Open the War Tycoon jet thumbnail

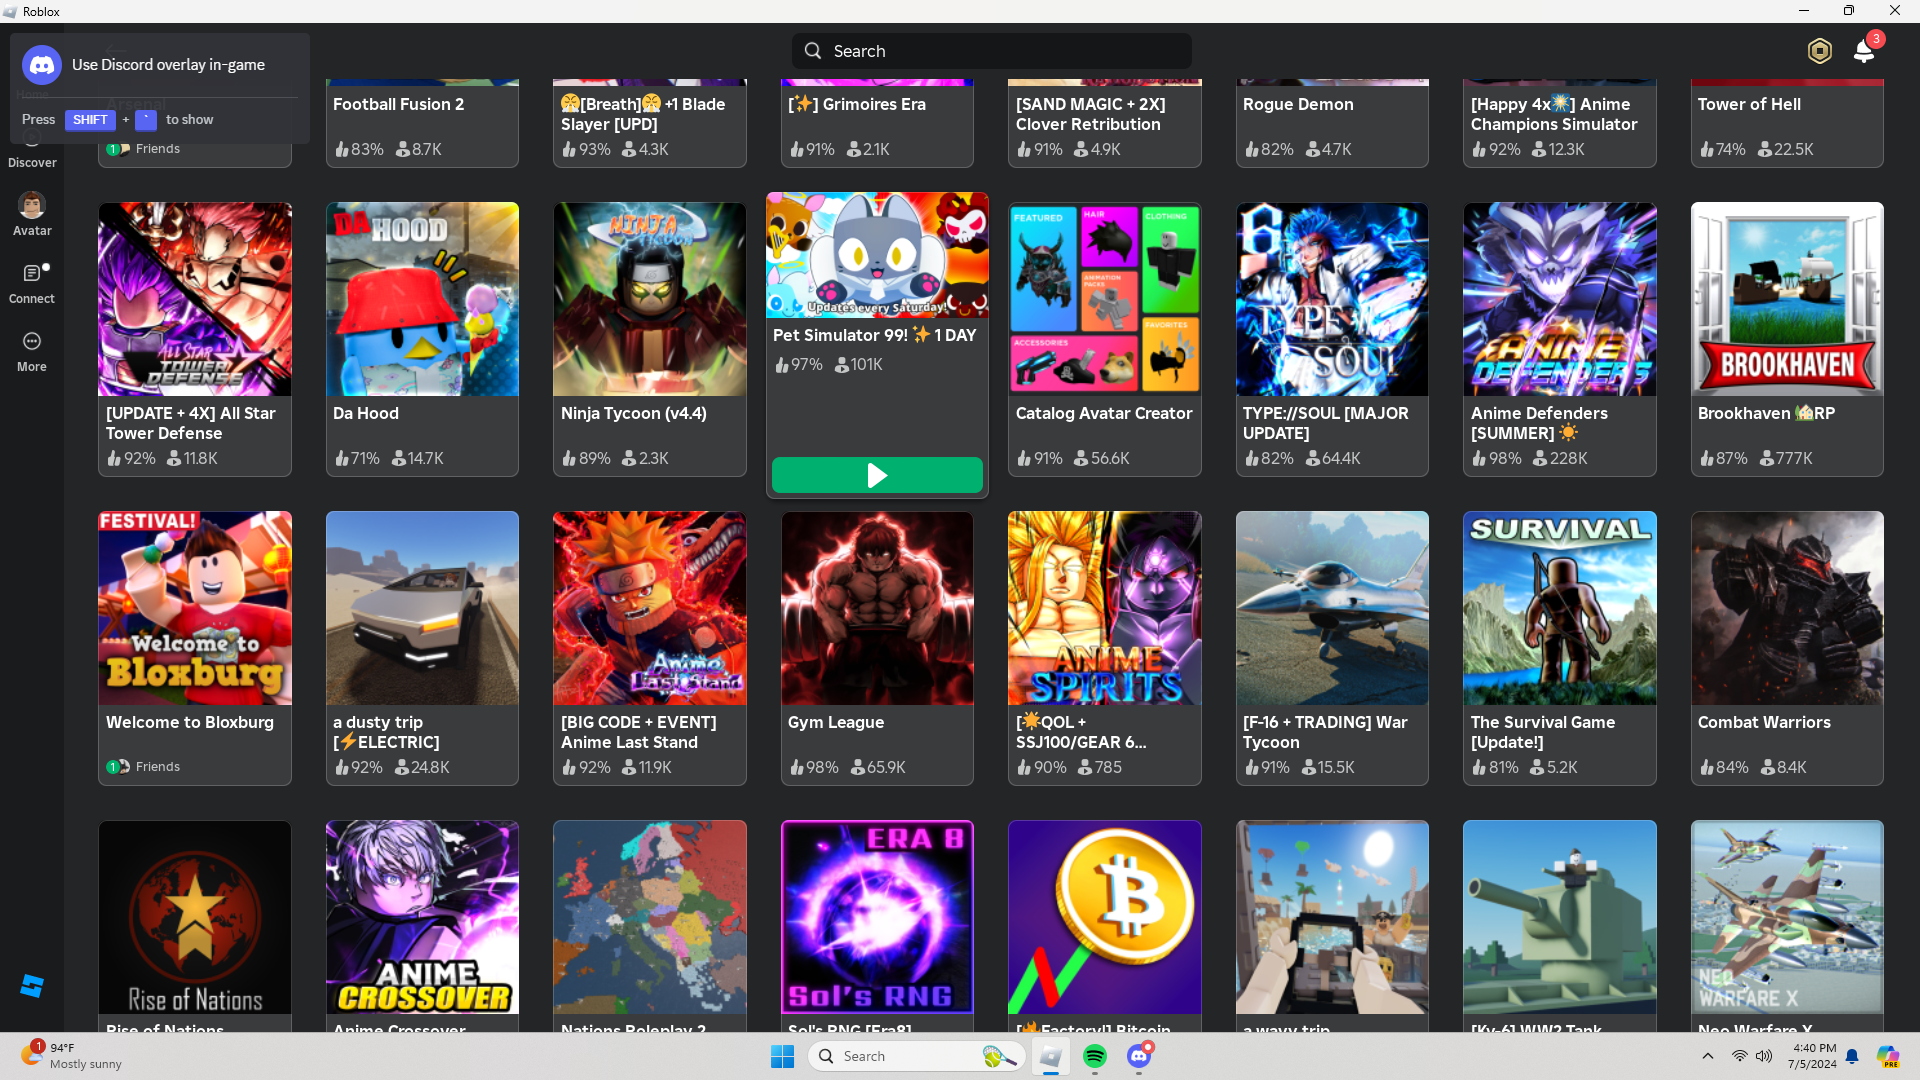pos(1332,608)
